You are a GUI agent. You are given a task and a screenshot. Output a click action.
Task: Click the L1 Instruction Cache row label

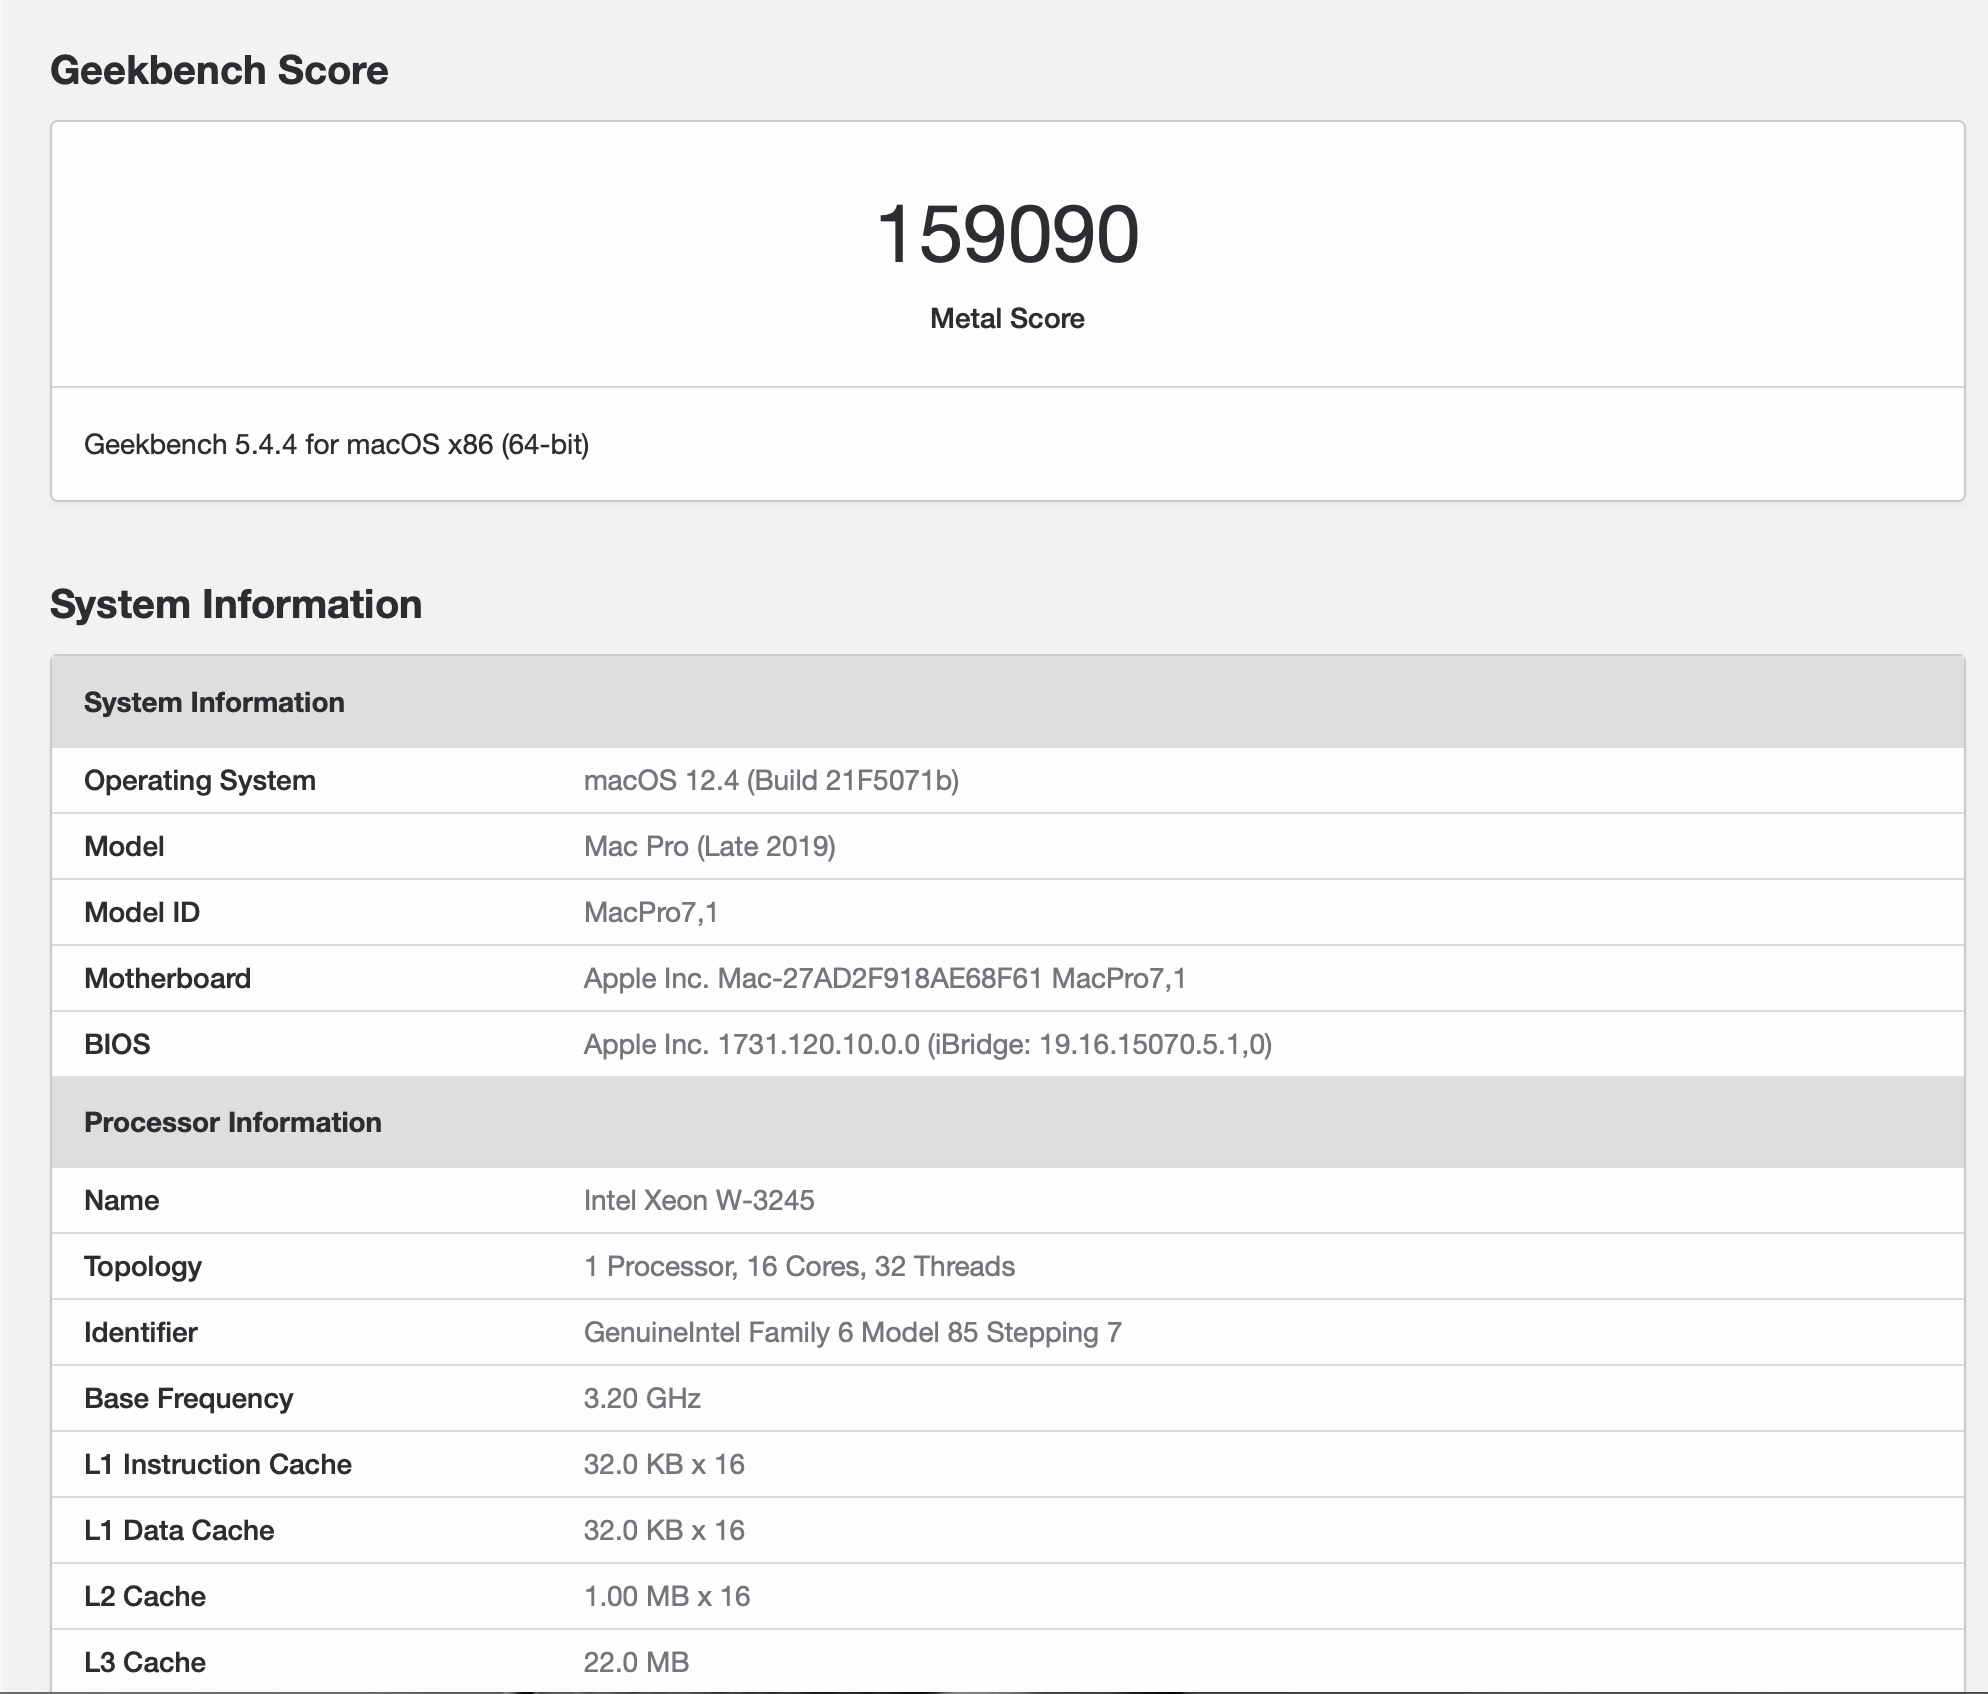(x=218, y=1464)
